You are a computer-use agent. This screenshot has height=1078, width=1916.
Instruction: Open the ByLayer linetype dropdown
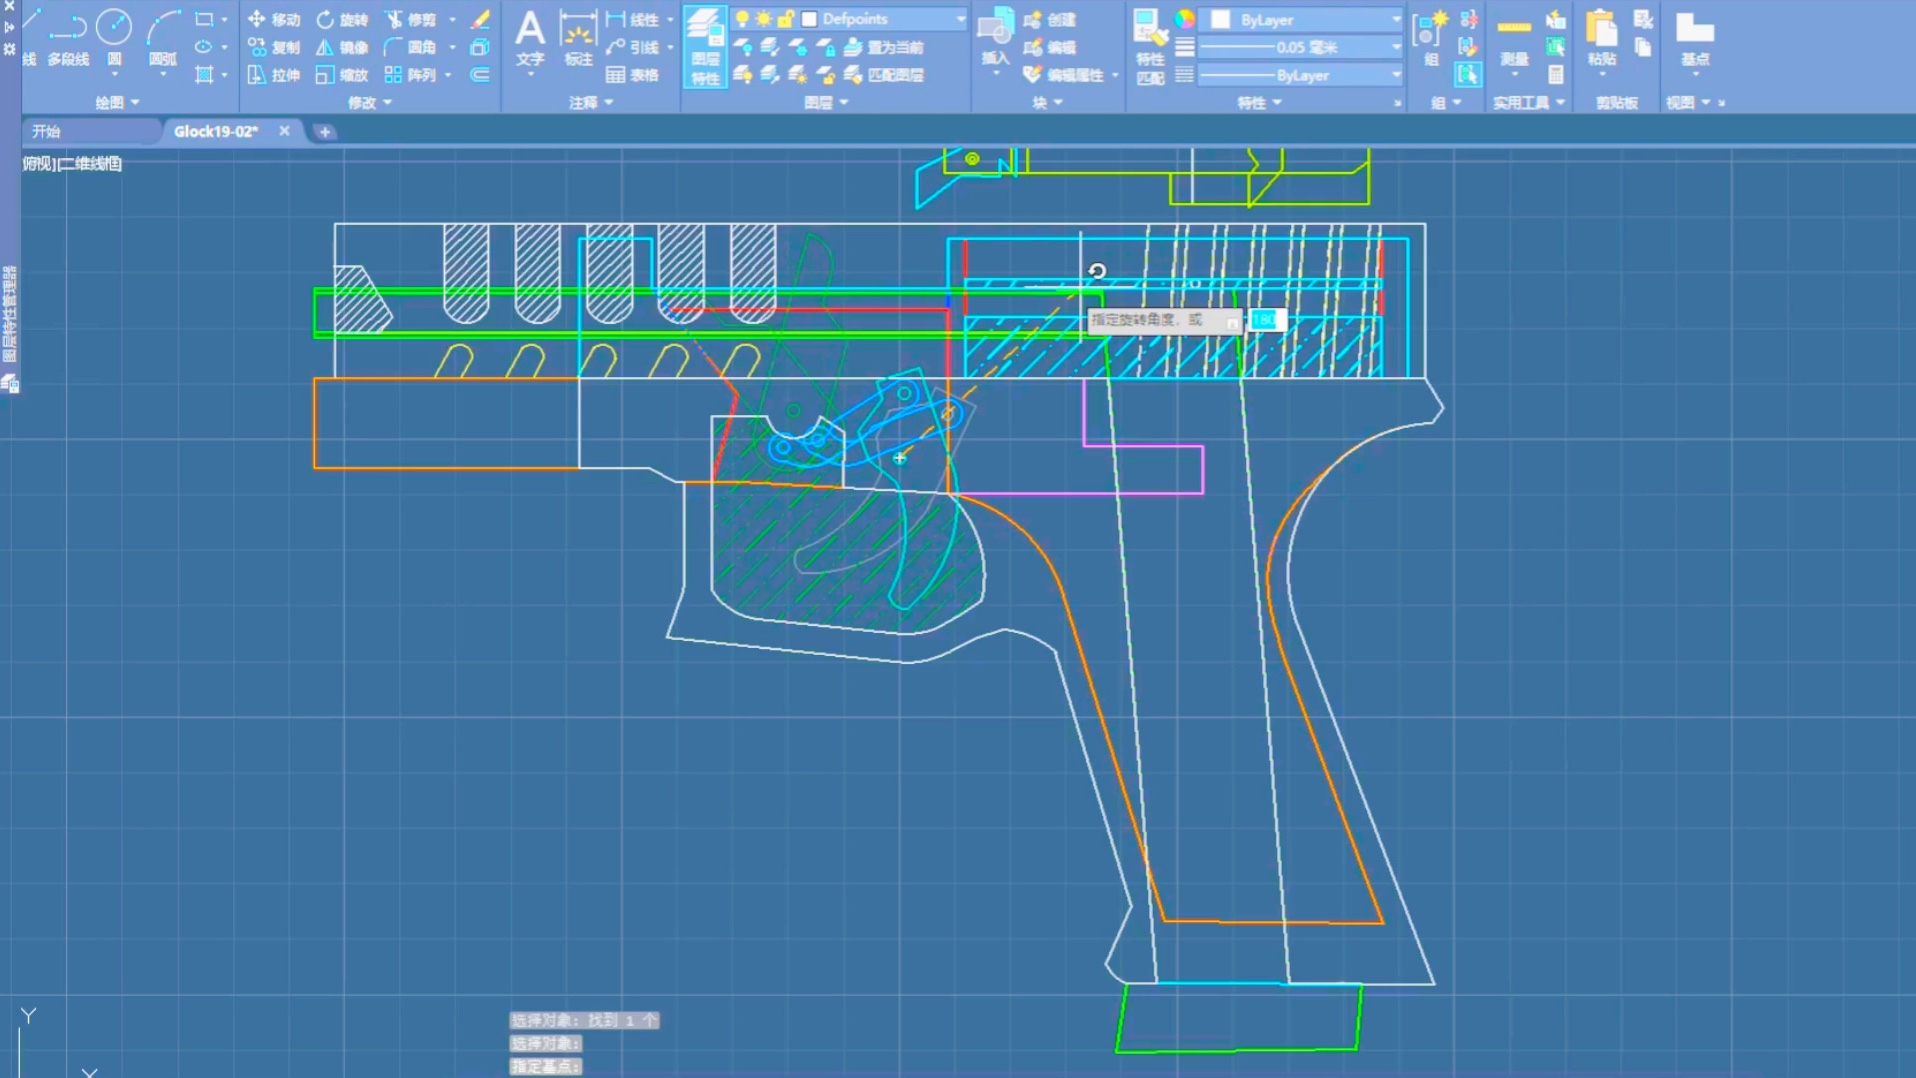click(x=1396, y=75)
